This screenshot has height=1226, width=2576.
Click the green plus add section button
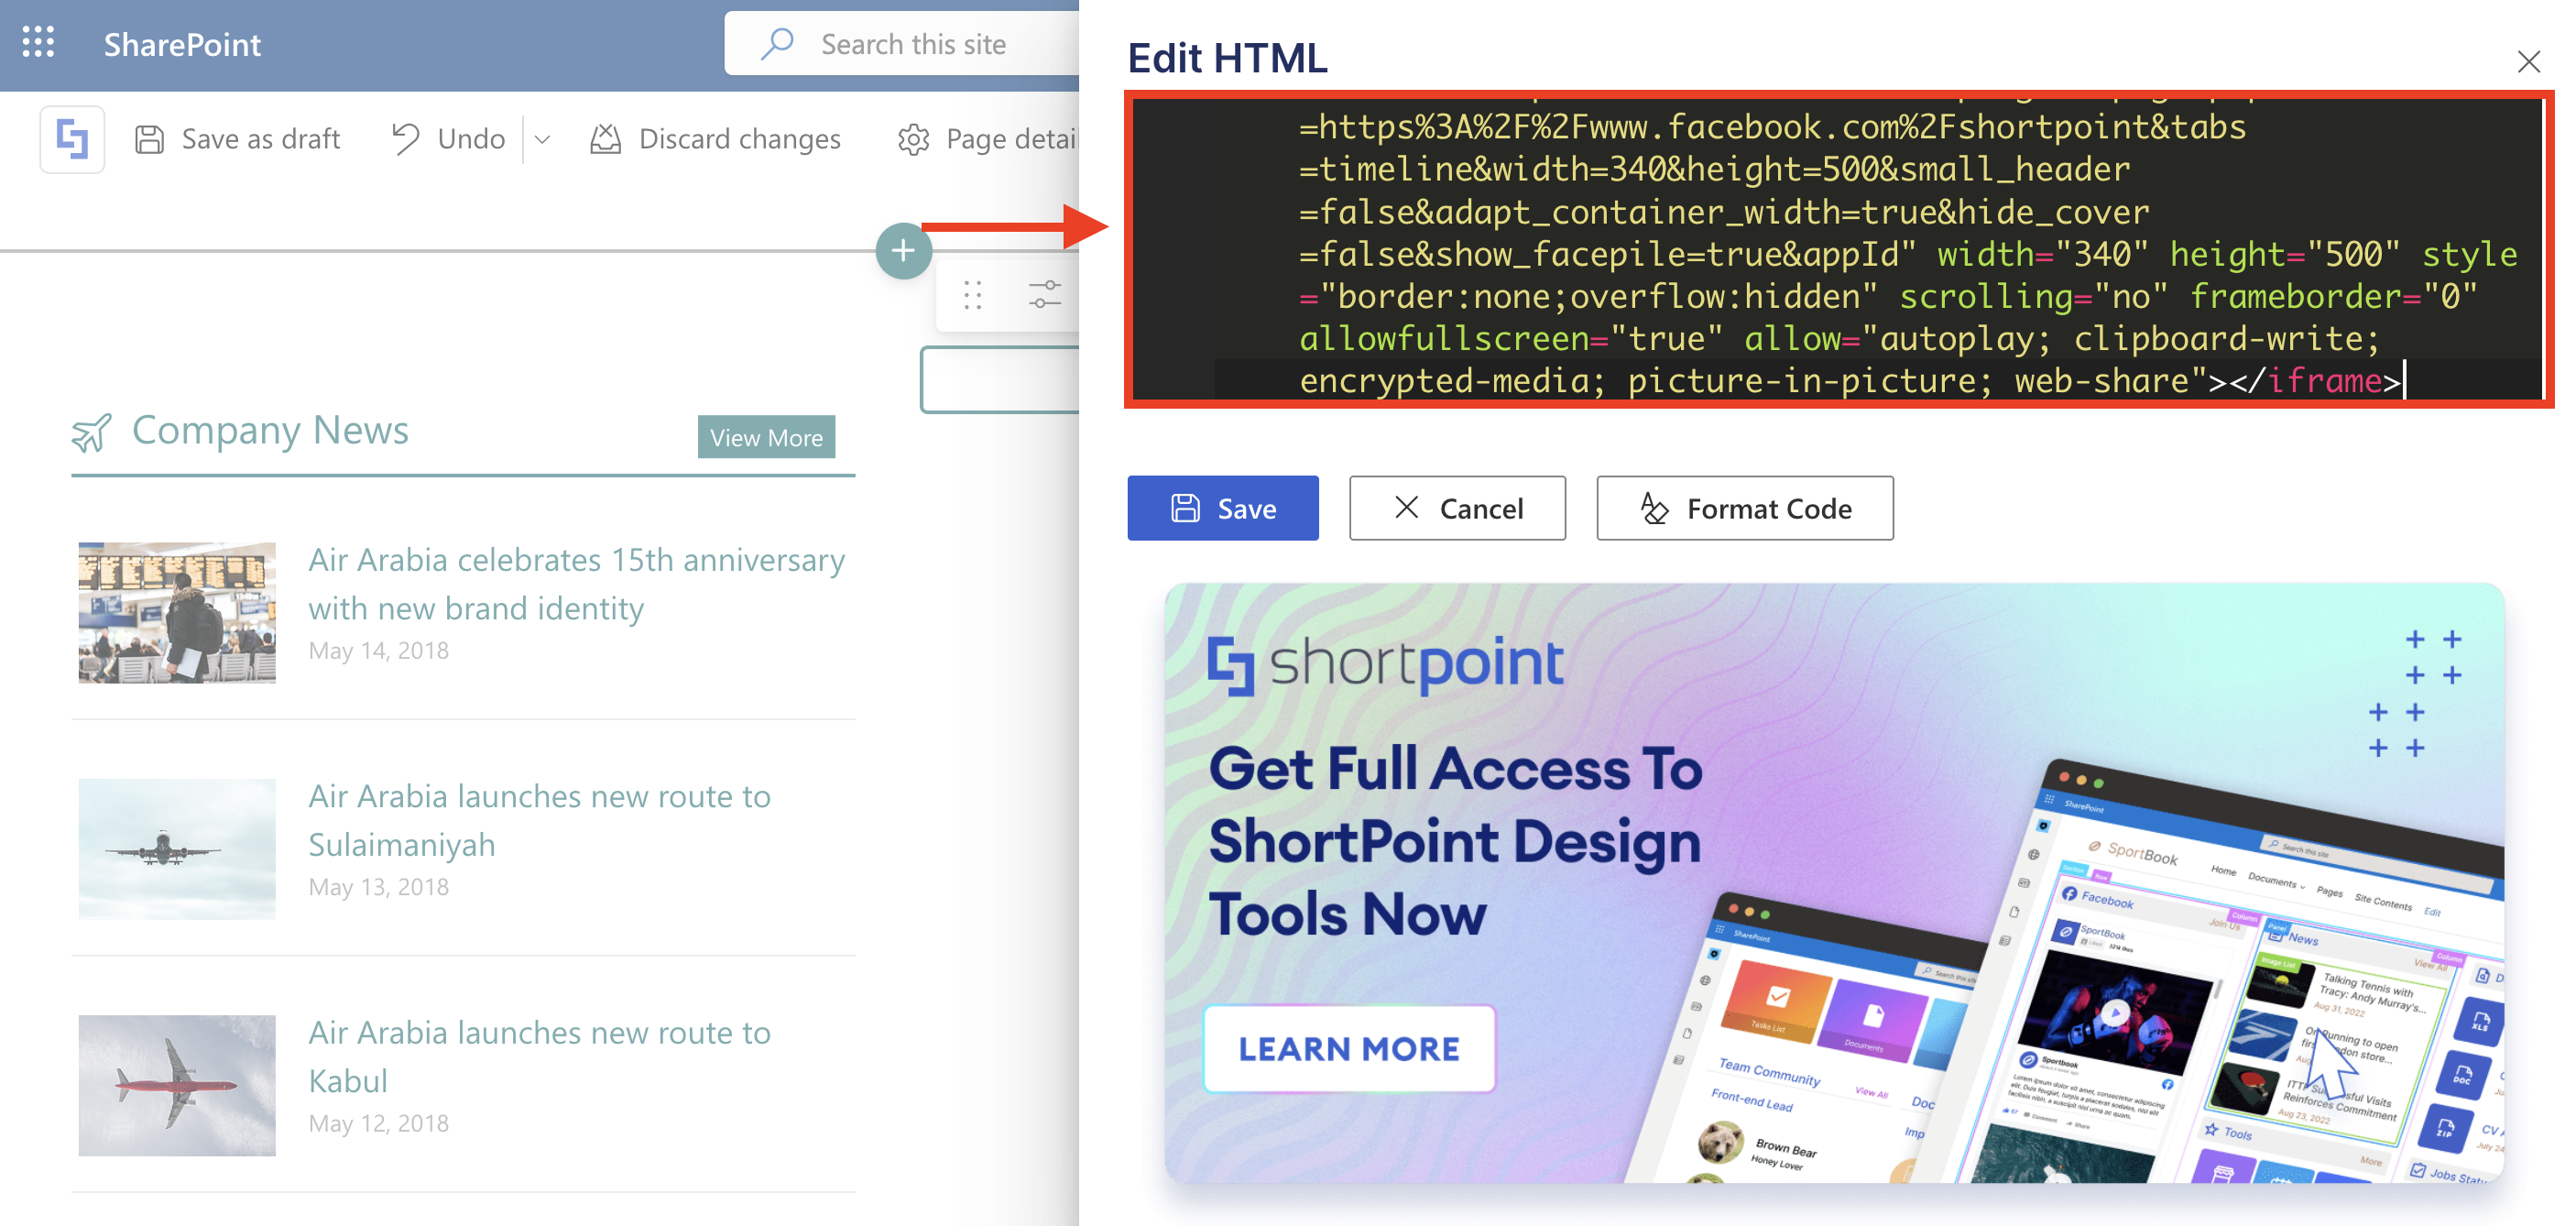click(903, 250)
